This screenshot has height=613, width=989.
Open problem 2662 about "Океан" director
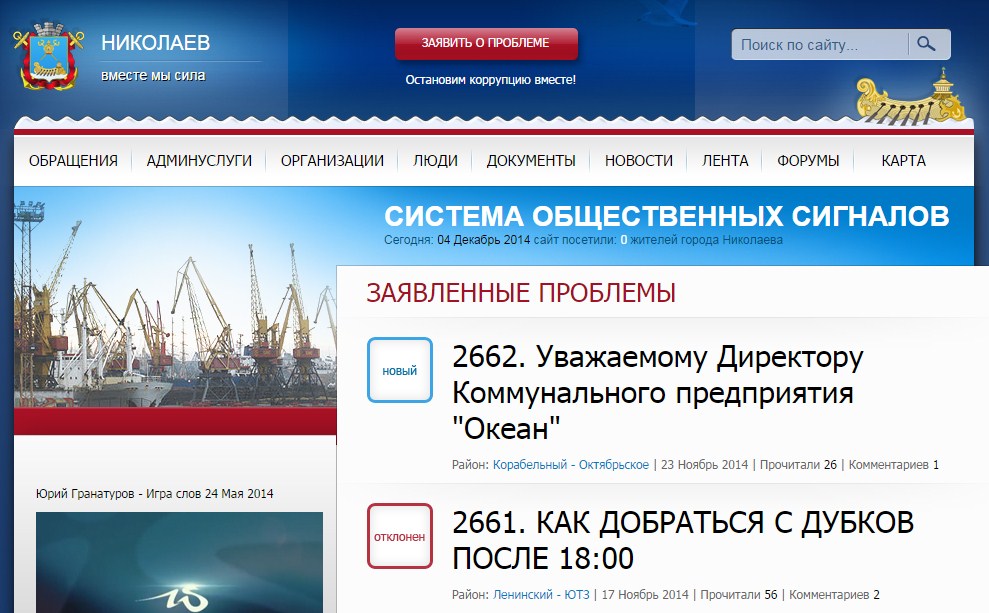(657, 393)
